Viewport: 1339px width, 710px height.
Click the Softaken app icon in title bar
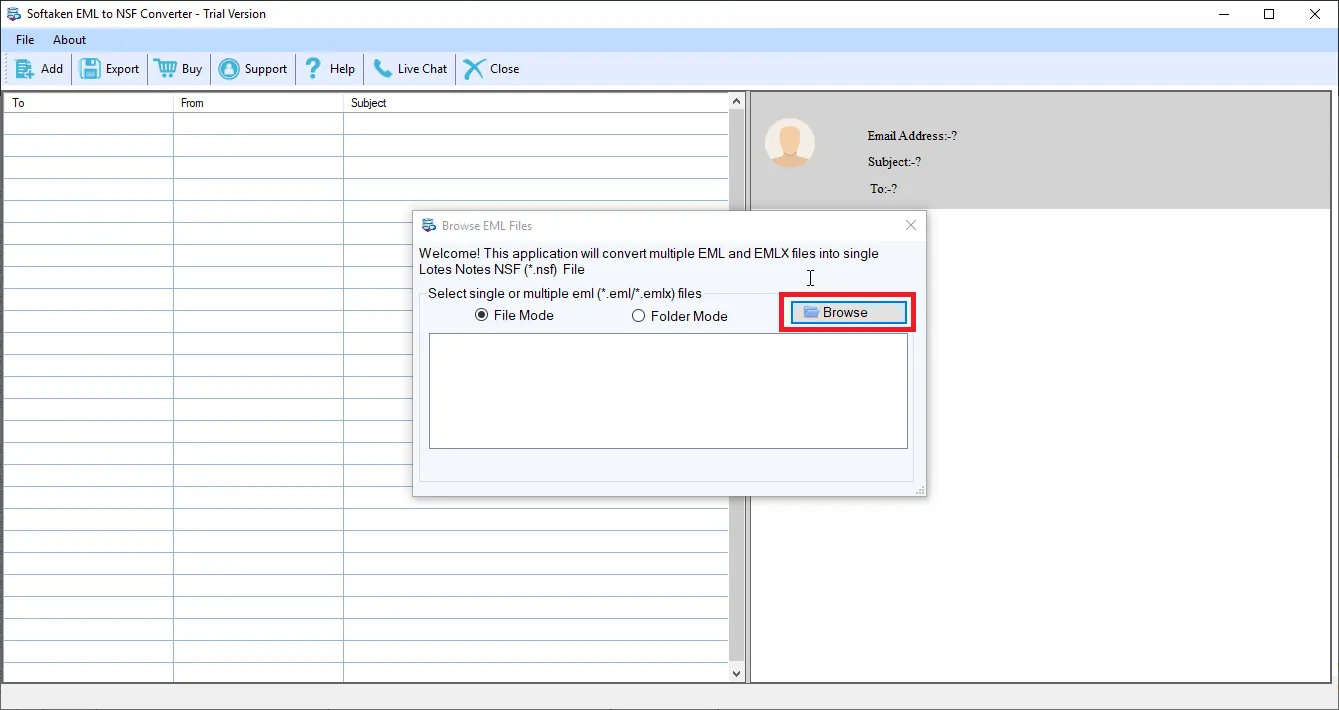[x=14, y=14]
